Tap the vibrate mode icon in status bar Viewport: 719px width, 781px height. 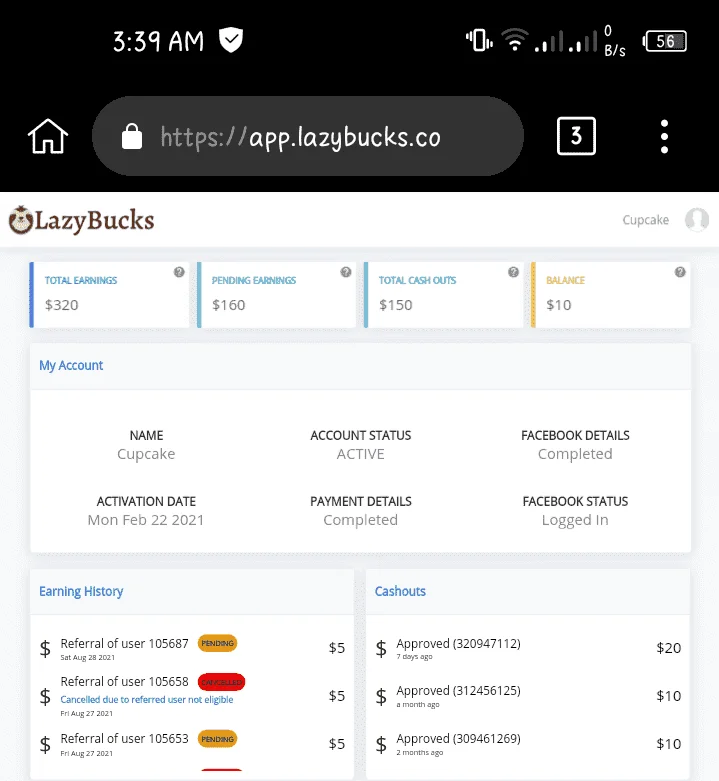(x=479, y=40)
